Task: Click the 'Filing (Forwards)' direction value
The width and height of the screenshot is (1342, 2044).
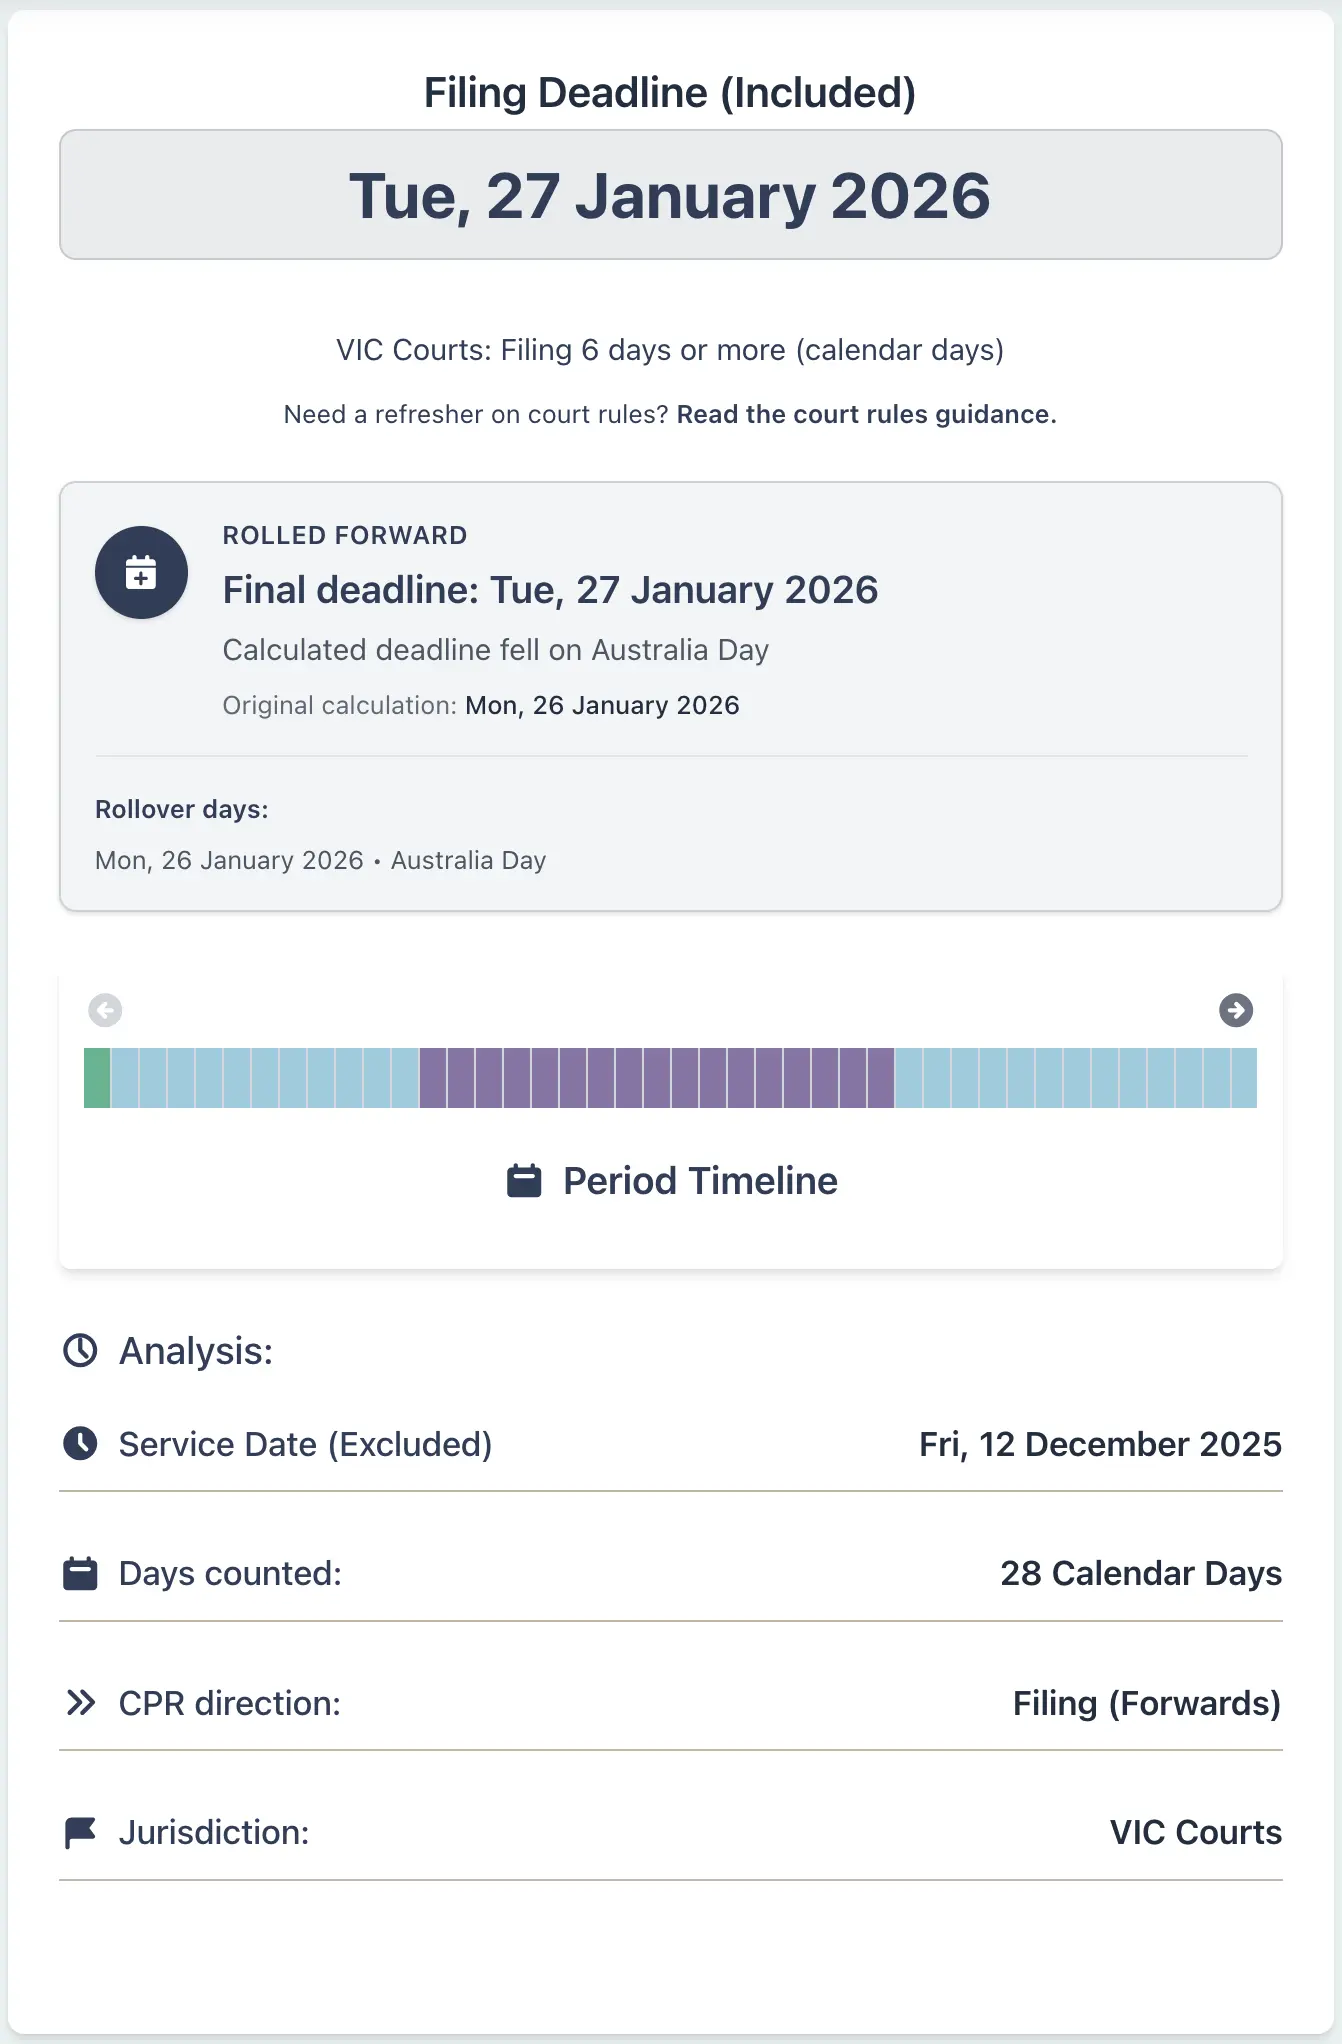Action: click(1146, 1703)
